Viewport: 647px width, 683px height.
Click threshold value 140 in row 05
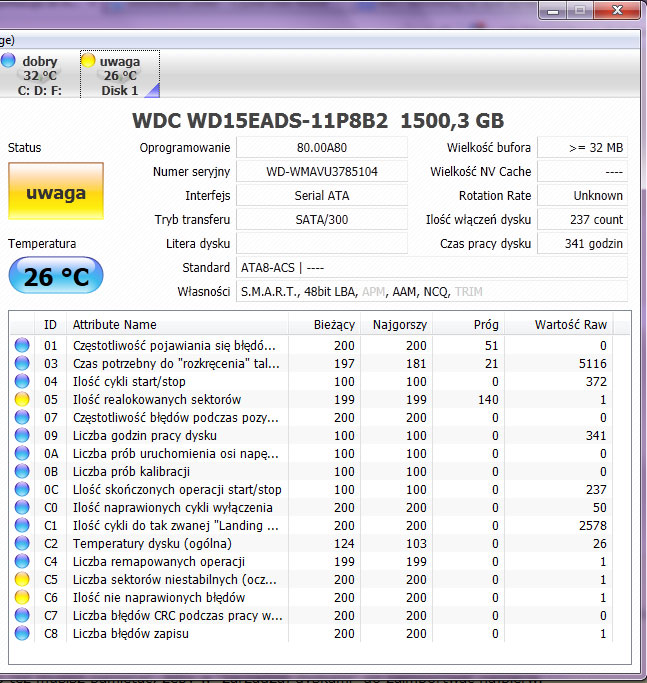[x=488, y=399]
